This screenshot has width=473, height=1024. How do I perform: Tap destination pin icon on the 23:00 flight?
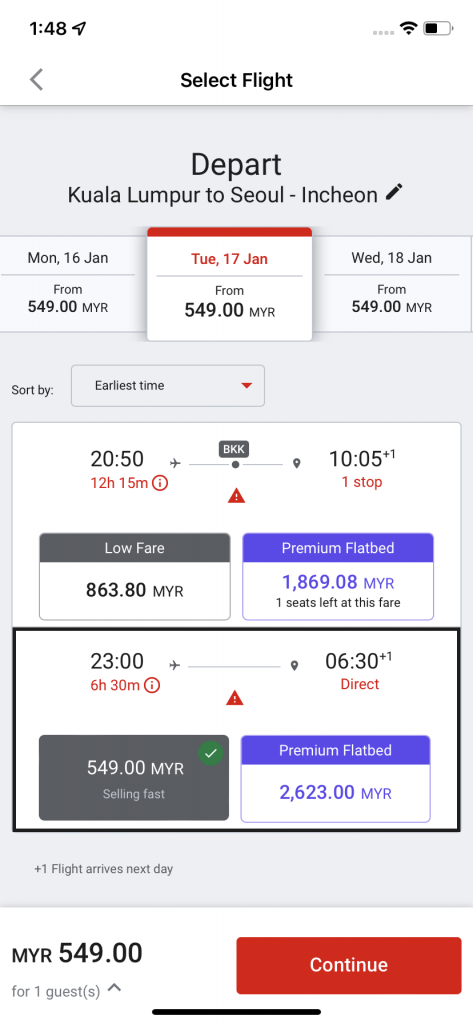[x=294, y=665]
